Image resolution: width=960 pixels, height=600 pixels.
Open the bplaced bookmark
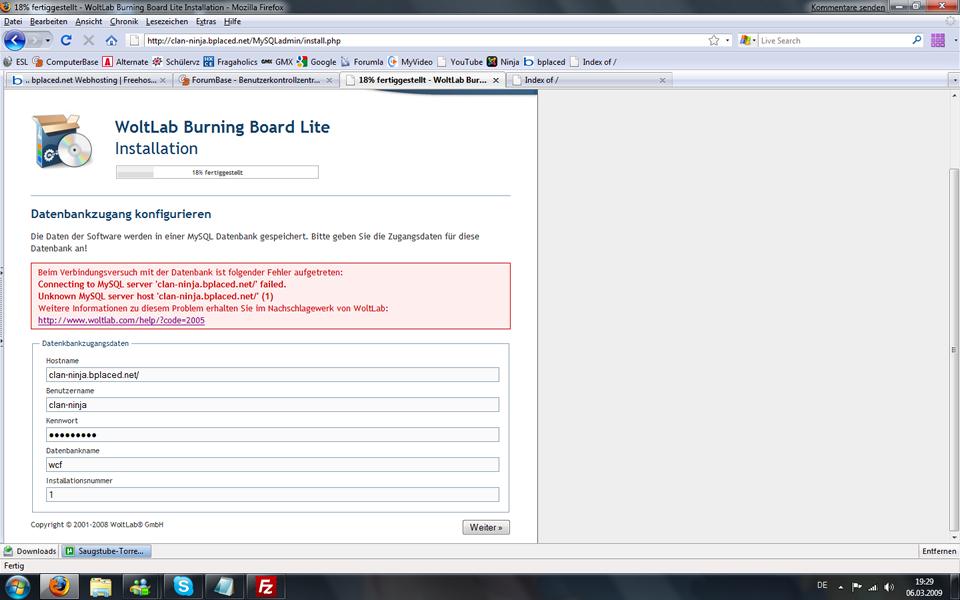(544, 62)
